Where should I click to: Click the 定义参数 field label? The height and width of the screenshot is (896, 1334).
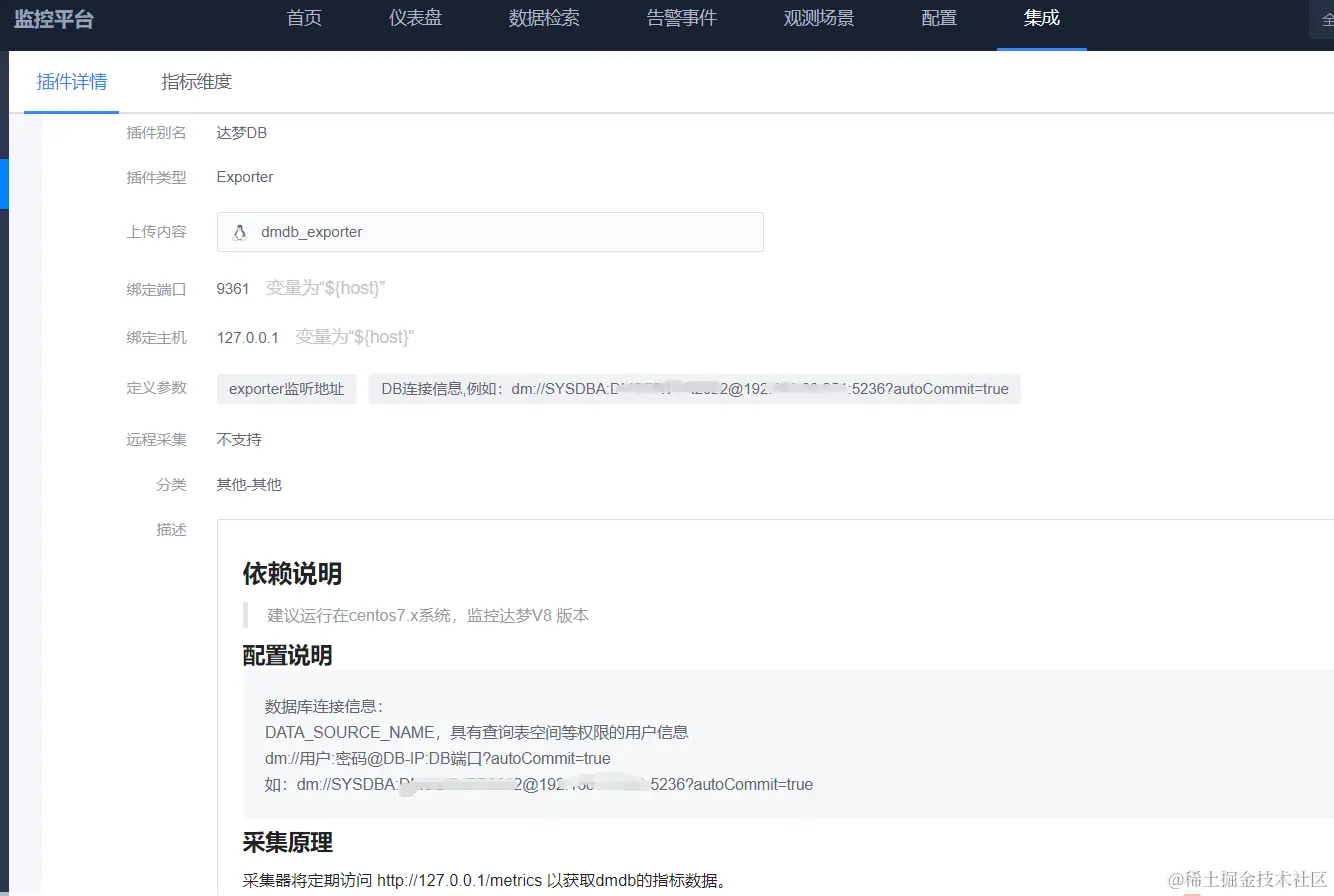coord(156,388)
